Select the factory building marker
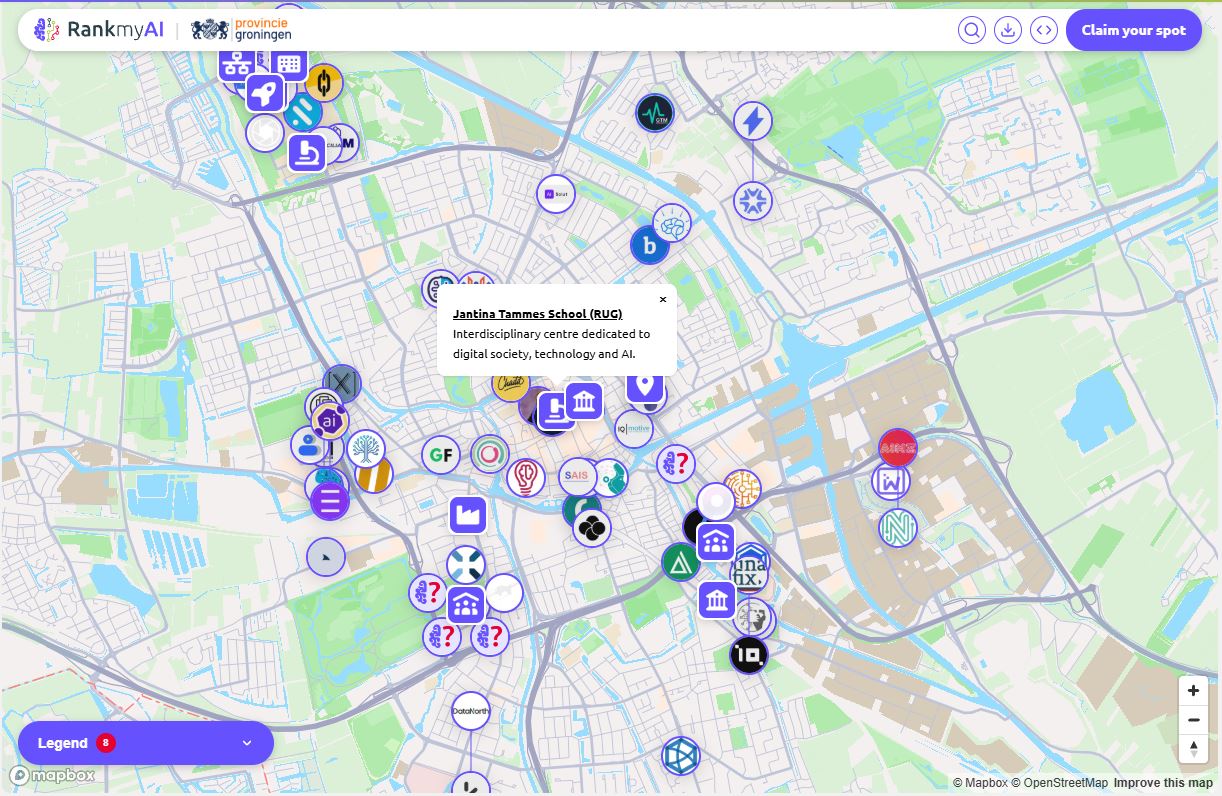Screen dimensions: 1222x796 click(467, 515)
